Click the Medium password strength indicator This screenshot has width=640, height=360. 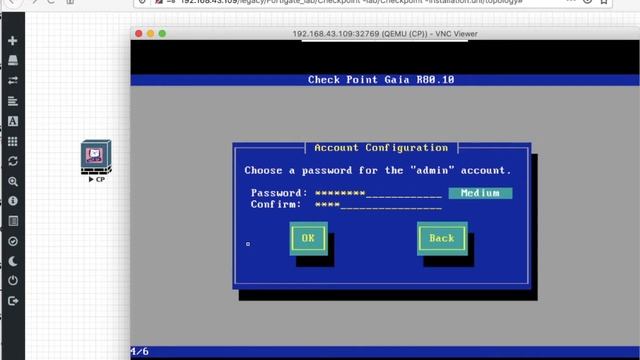coord(480,193)
